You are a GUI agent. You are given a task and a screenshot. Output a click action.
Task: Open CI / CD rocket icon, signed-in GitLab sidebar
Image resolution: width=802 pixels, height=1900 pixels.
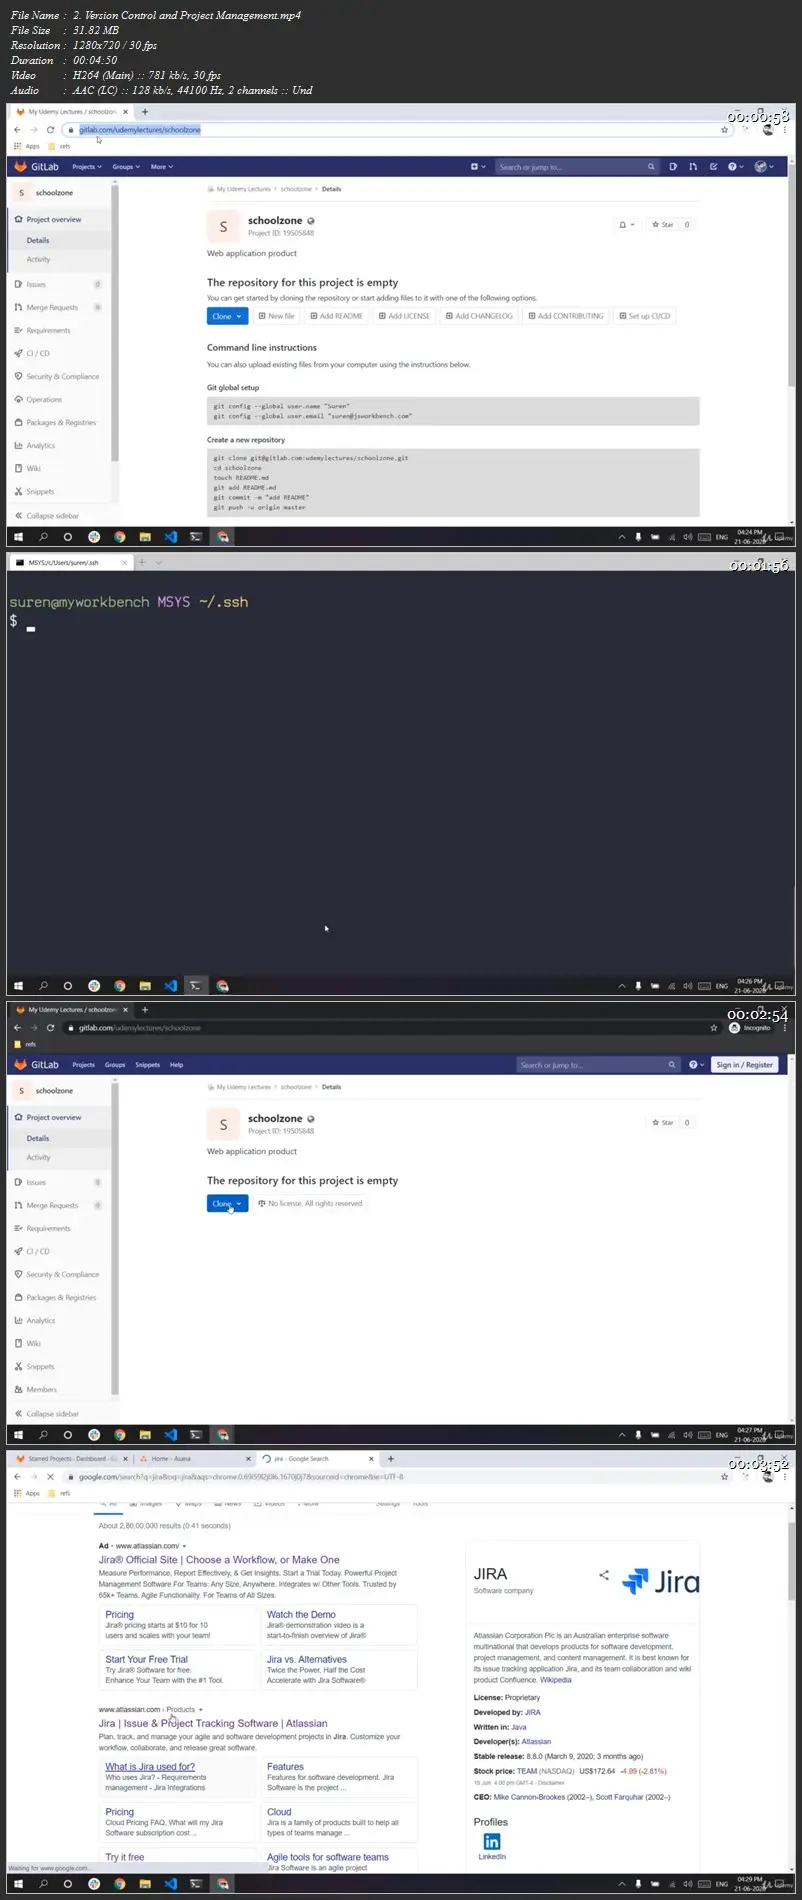click(19, 354)
